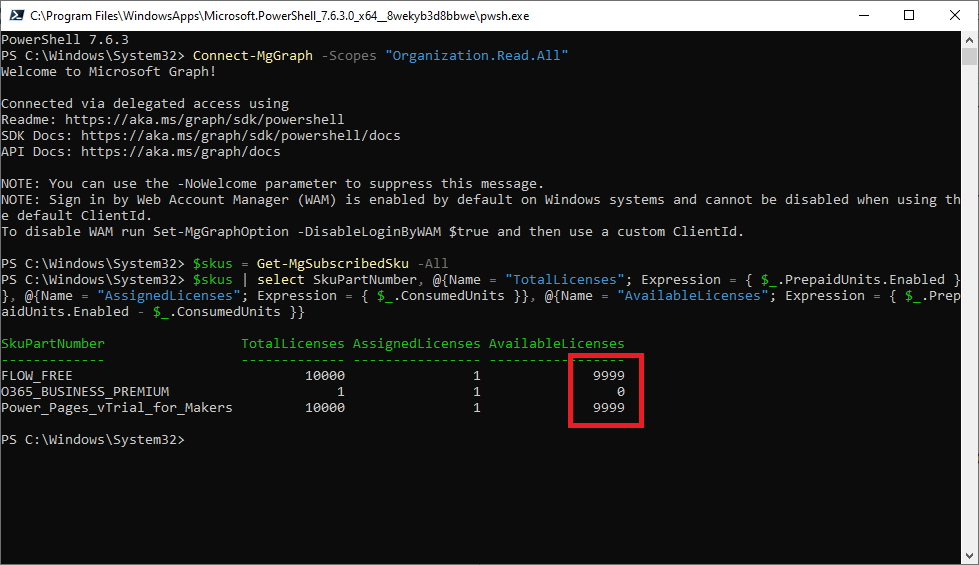Click FLOW_FREE assigned licenses value
This screenshot has height=565, width=979.
coord(476,376)
